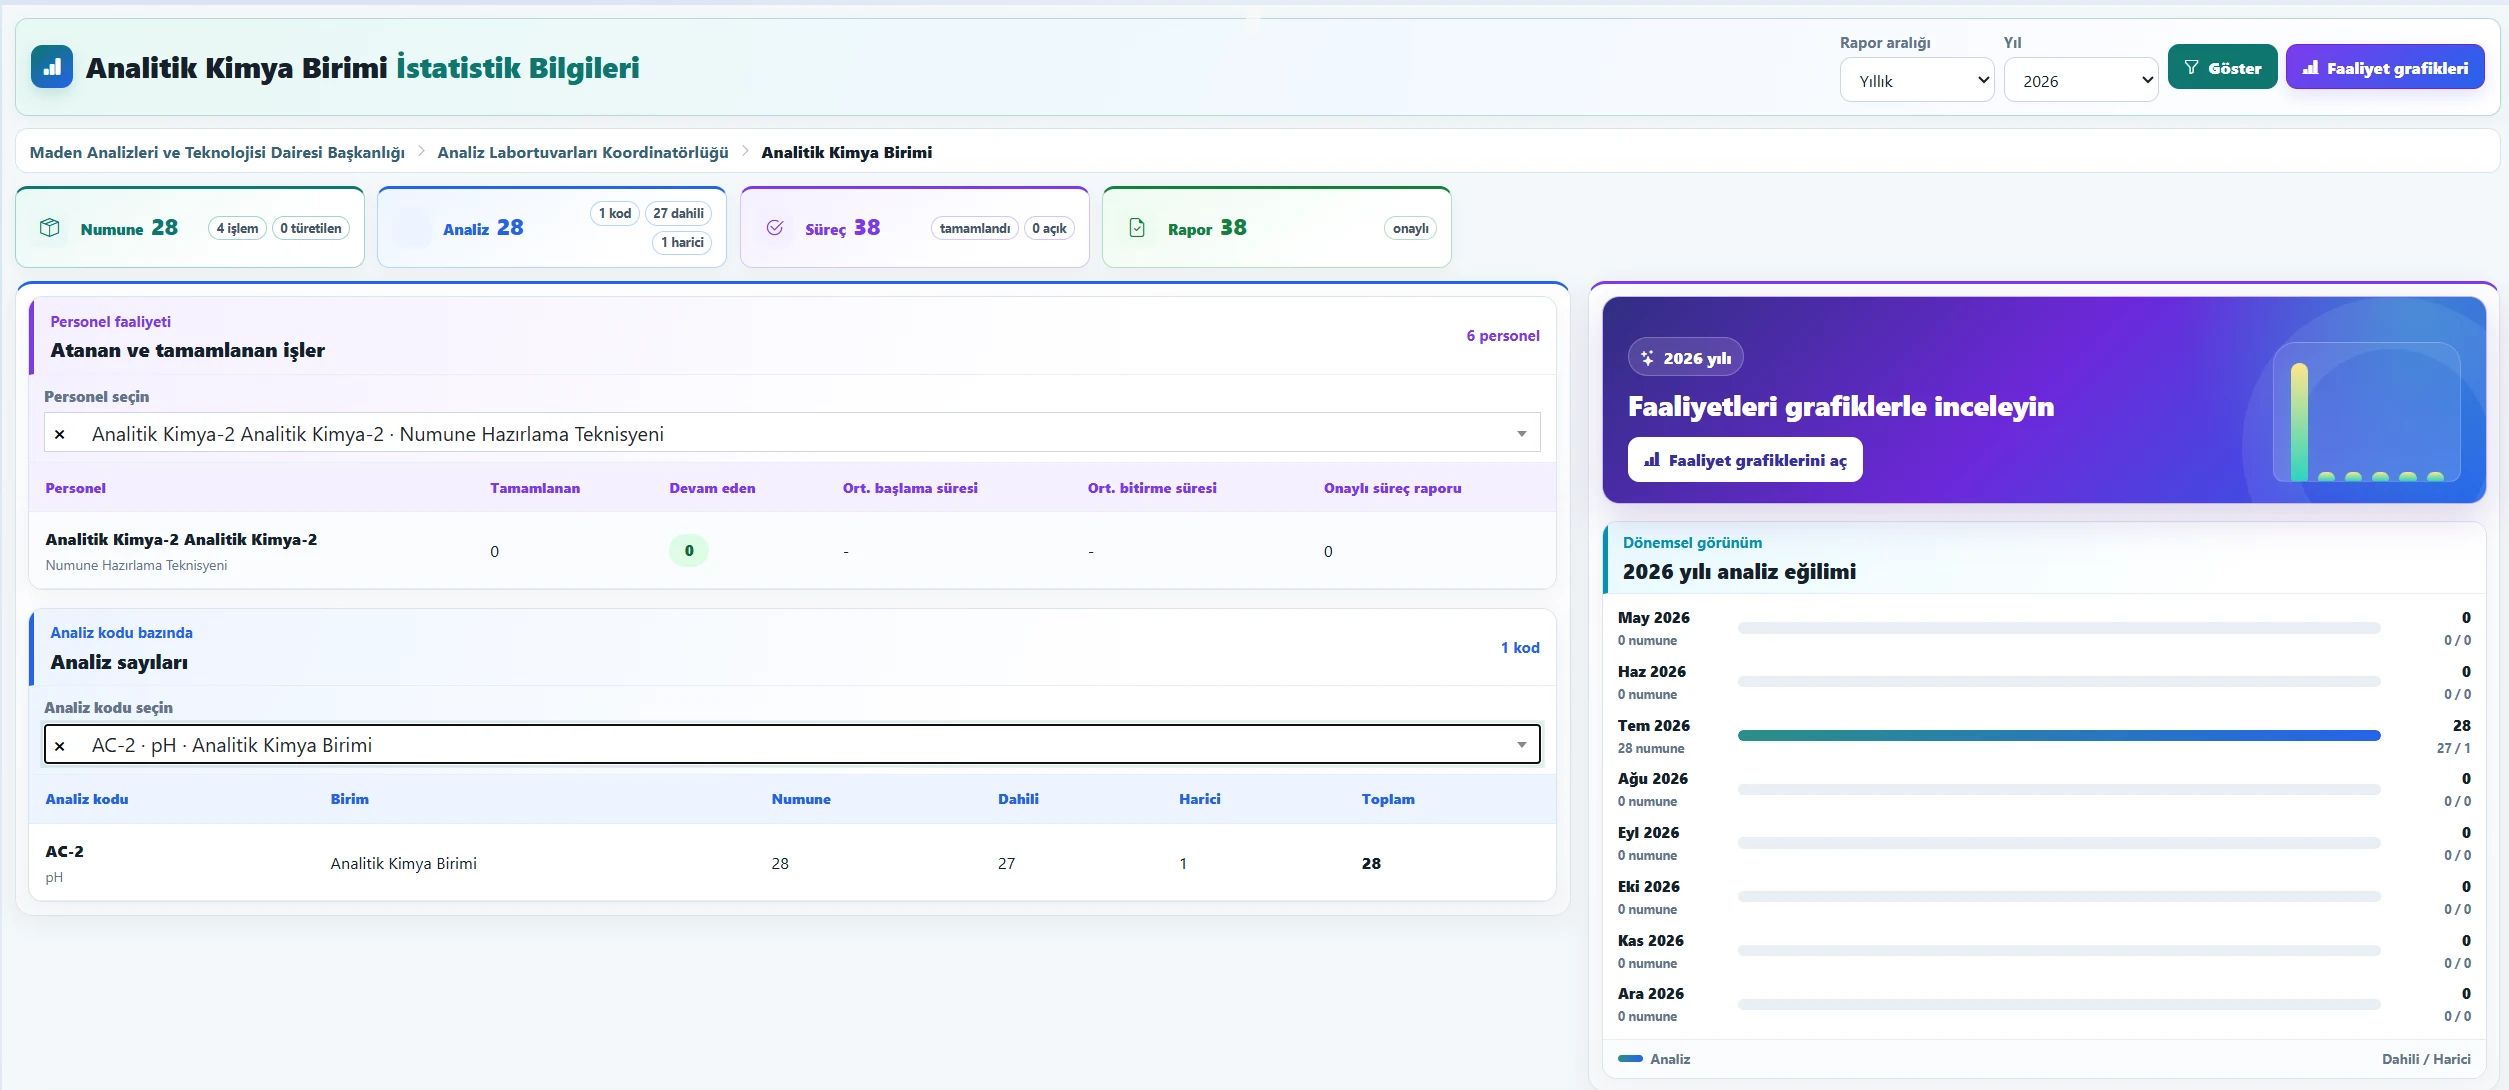This screenshot has width=2509, height=1090.
Task: Click the Birim column header
Action: [349, 799]
